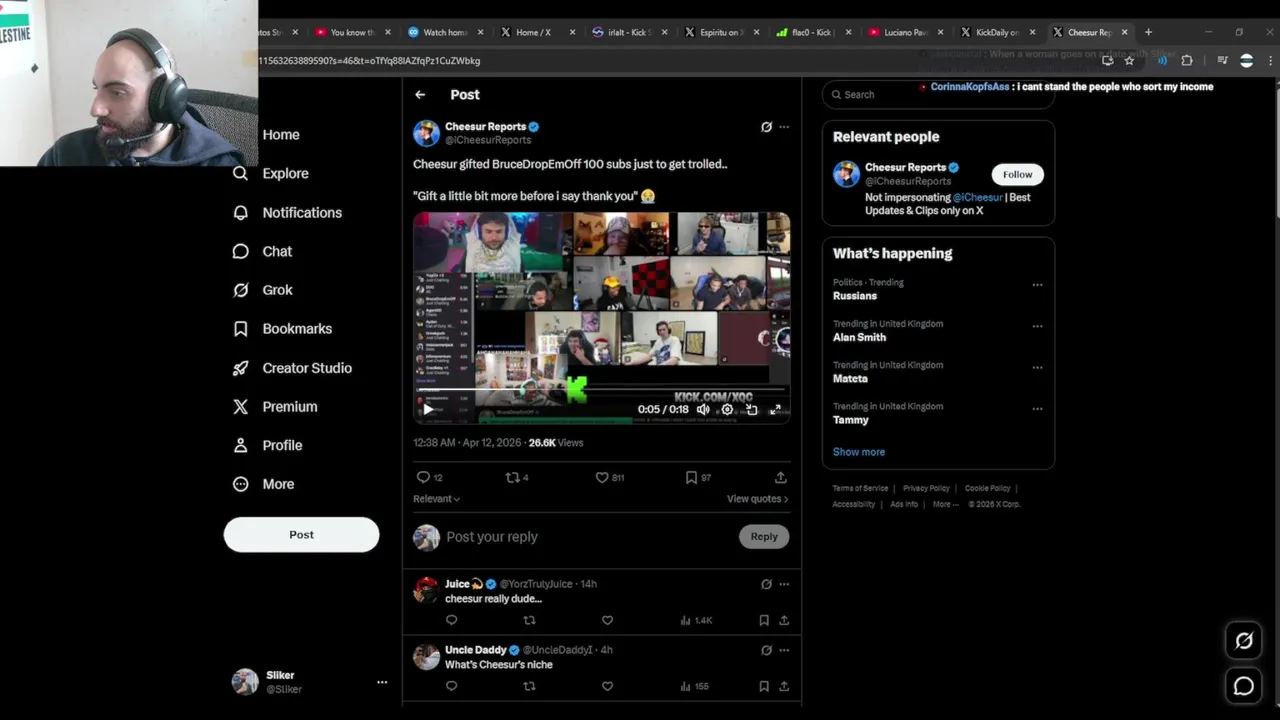Open options for Russians trend
Viewport: 1280px width, 720px height.
[1037, 284]
